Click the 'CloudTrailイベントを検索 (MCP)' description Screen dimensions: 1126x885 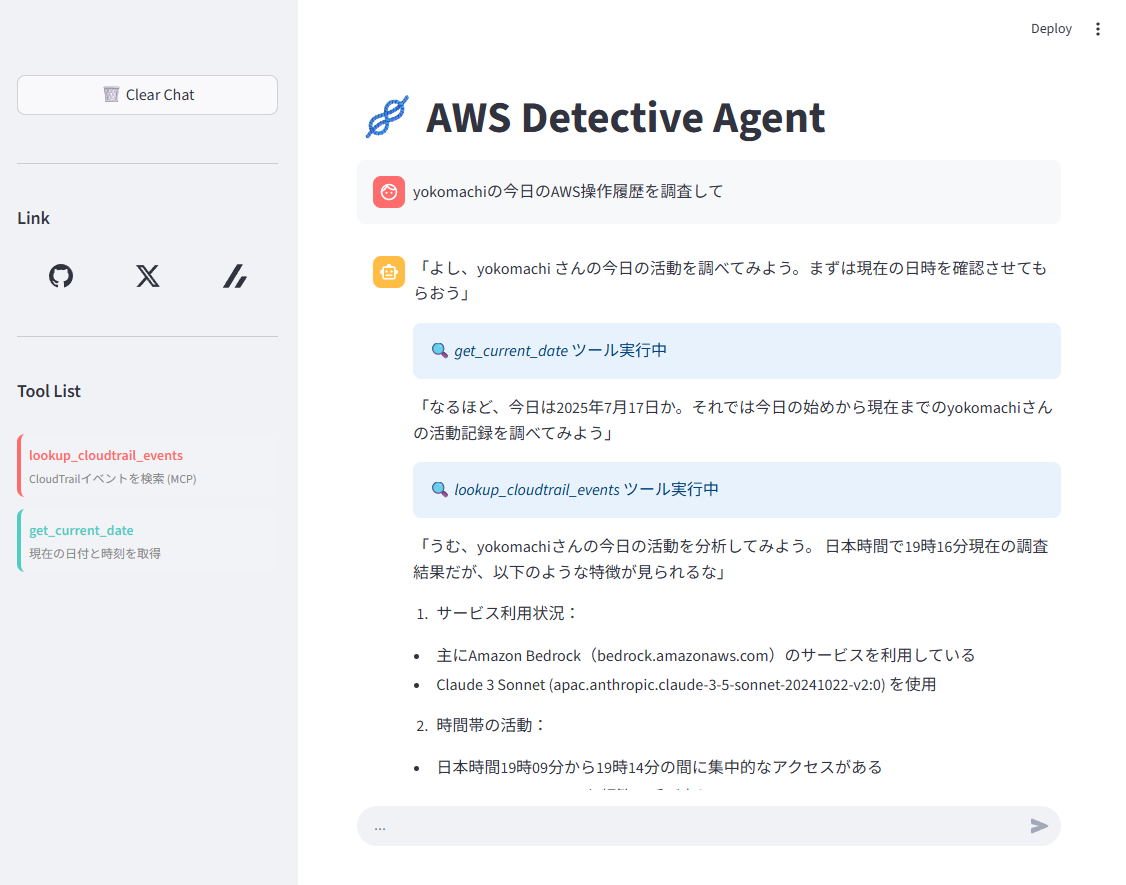coord(113,478)
